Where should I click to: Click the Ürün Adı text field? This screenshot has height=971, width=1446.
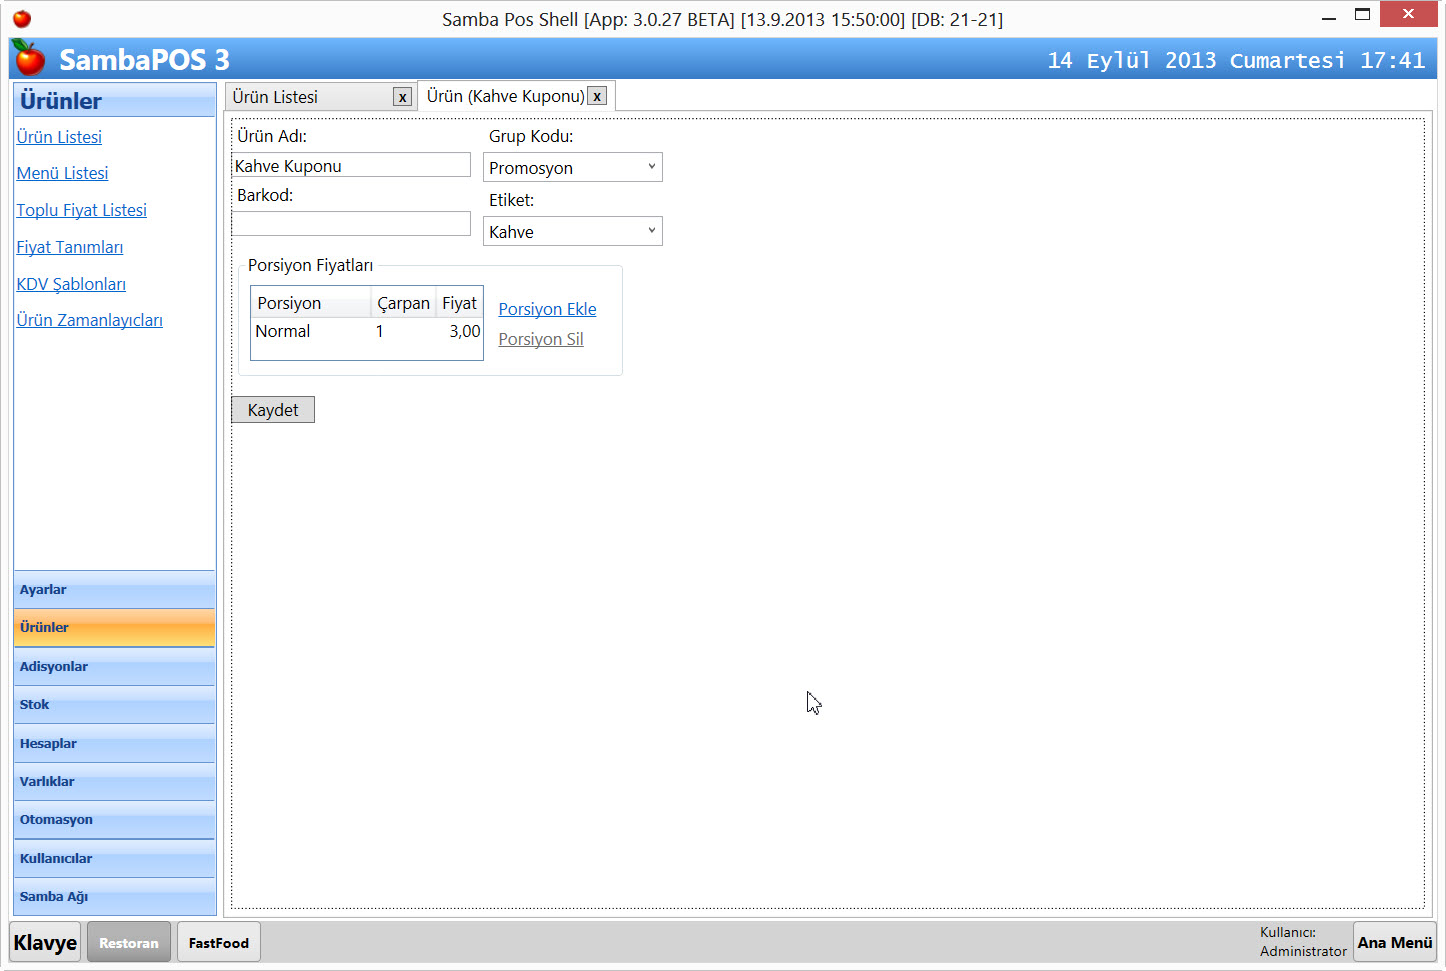tap(351, 166)
